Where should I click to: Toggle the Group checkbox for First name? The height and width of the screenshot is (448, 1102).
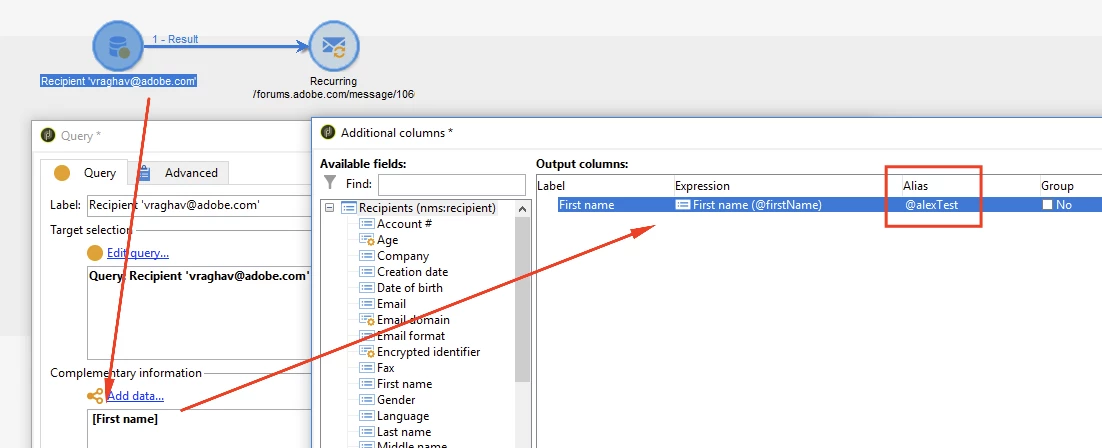[1047, 205]
